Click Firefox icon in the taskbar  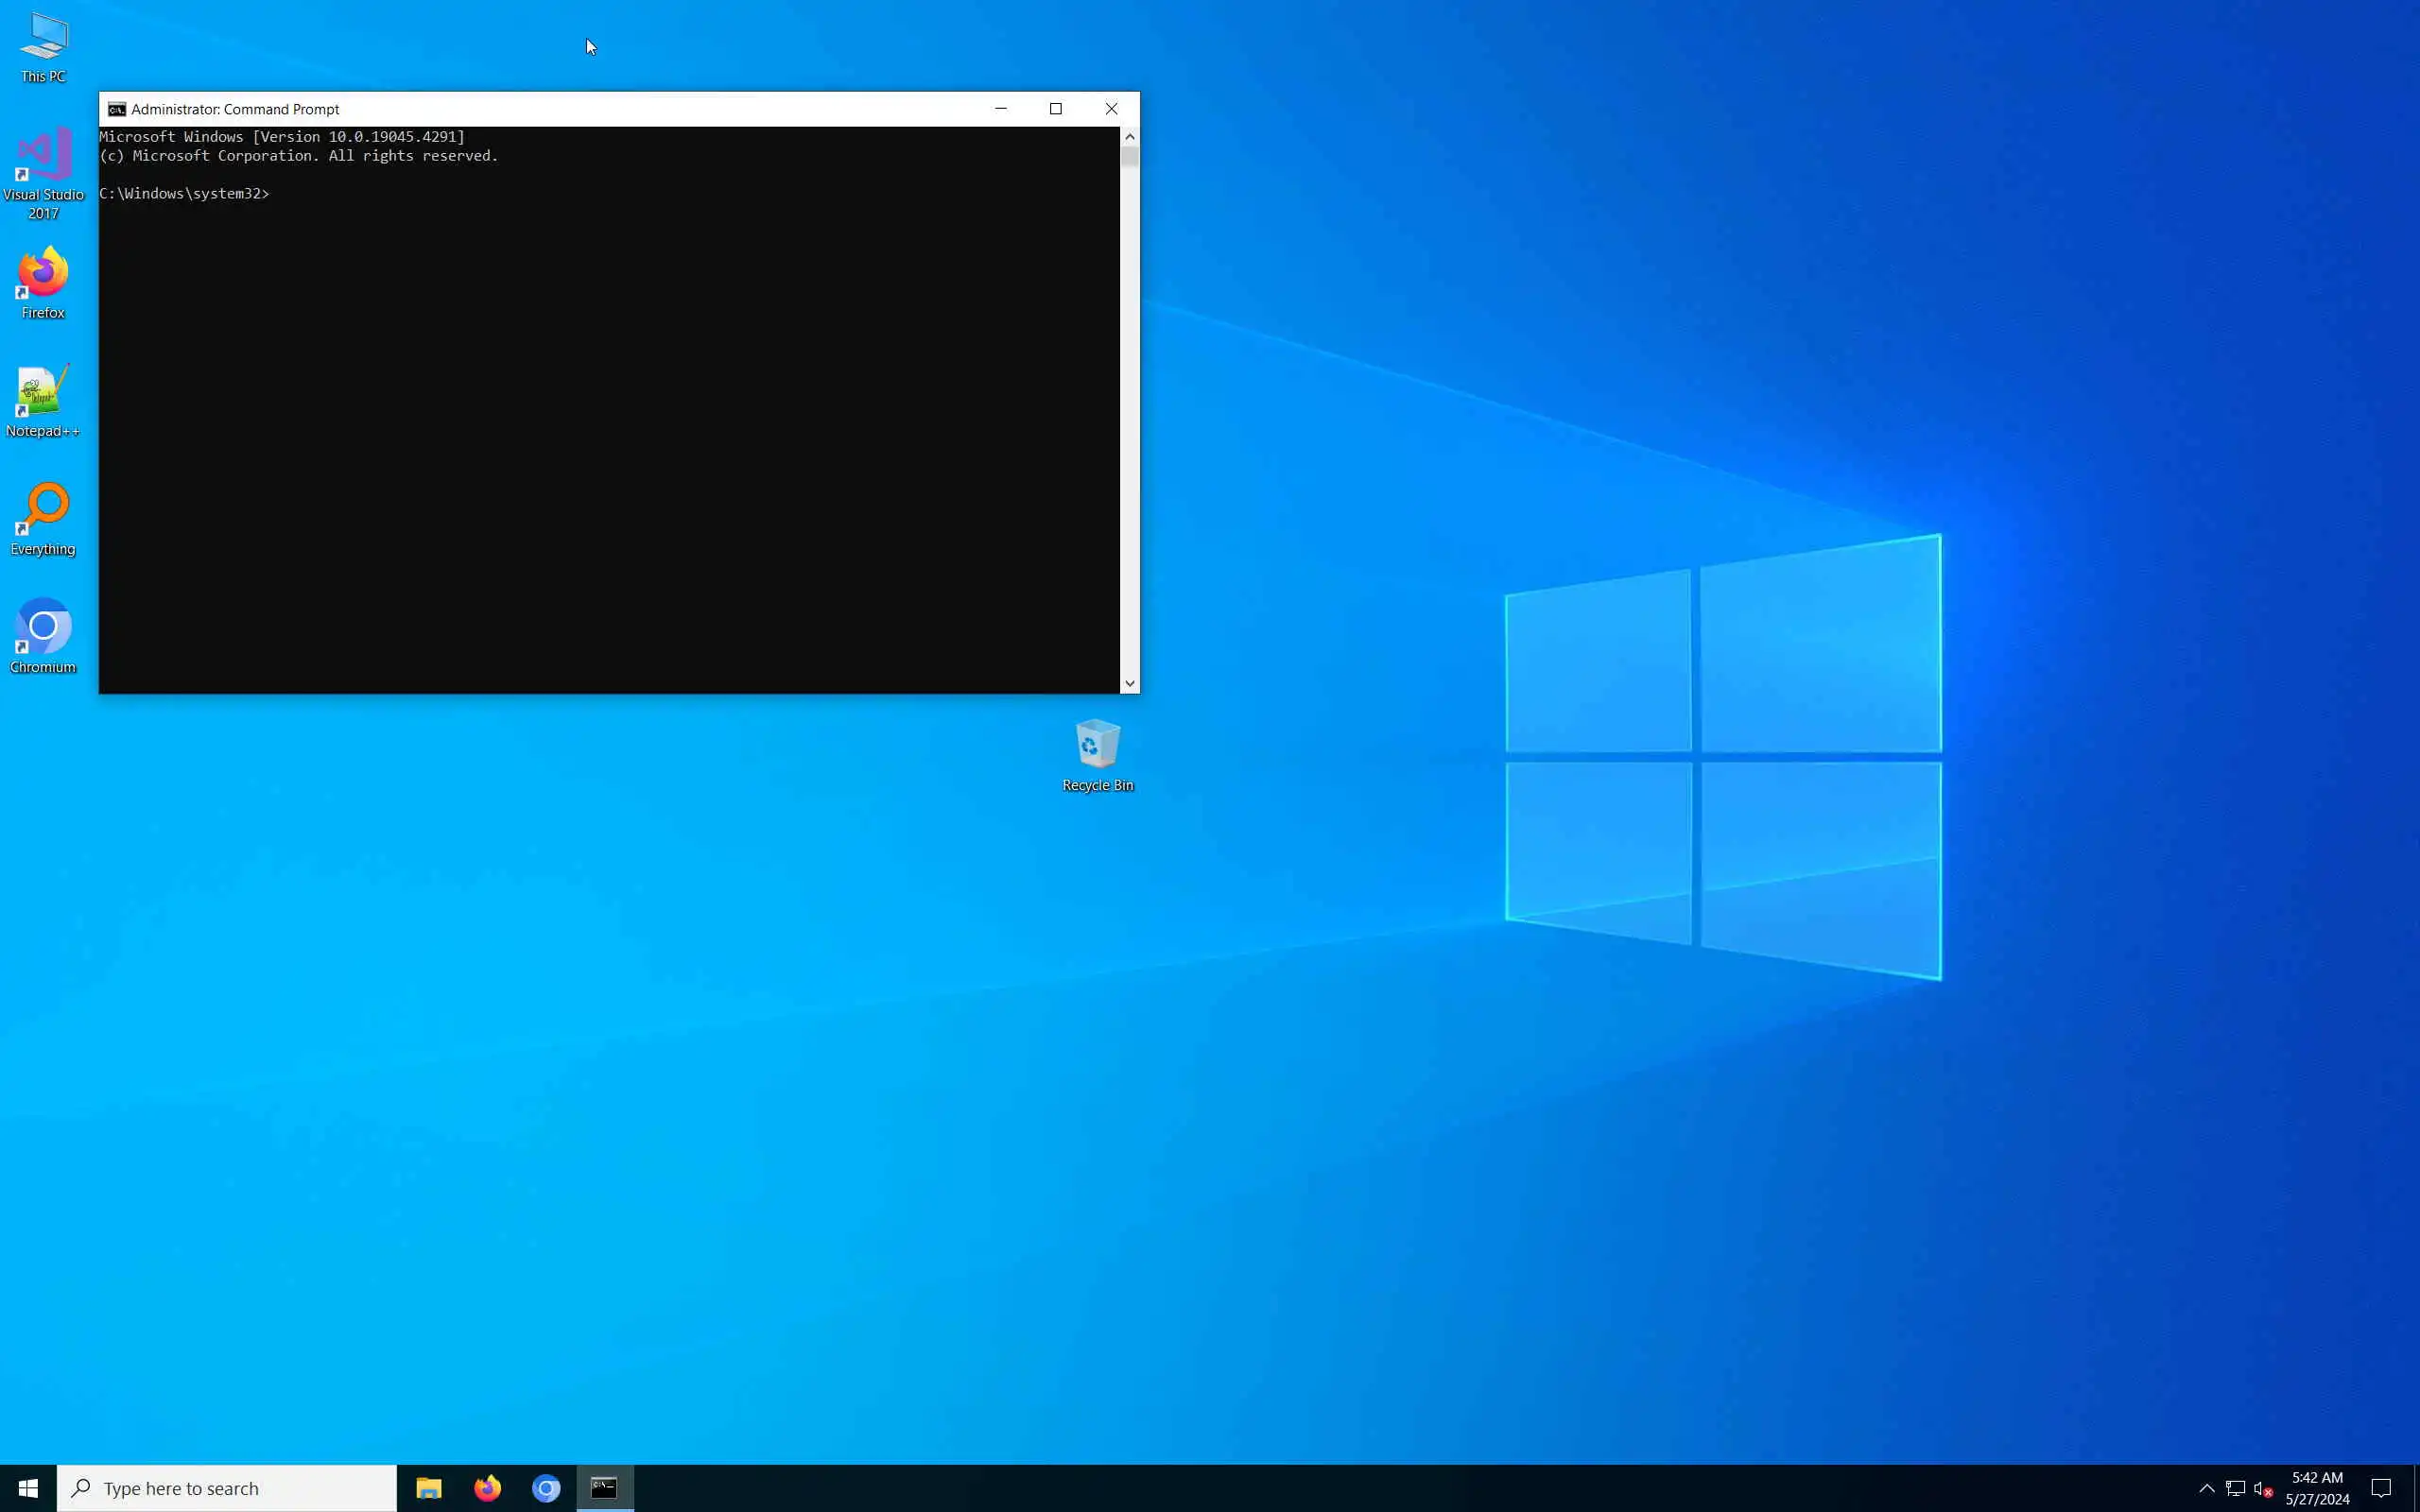(x=487, y=1488)
